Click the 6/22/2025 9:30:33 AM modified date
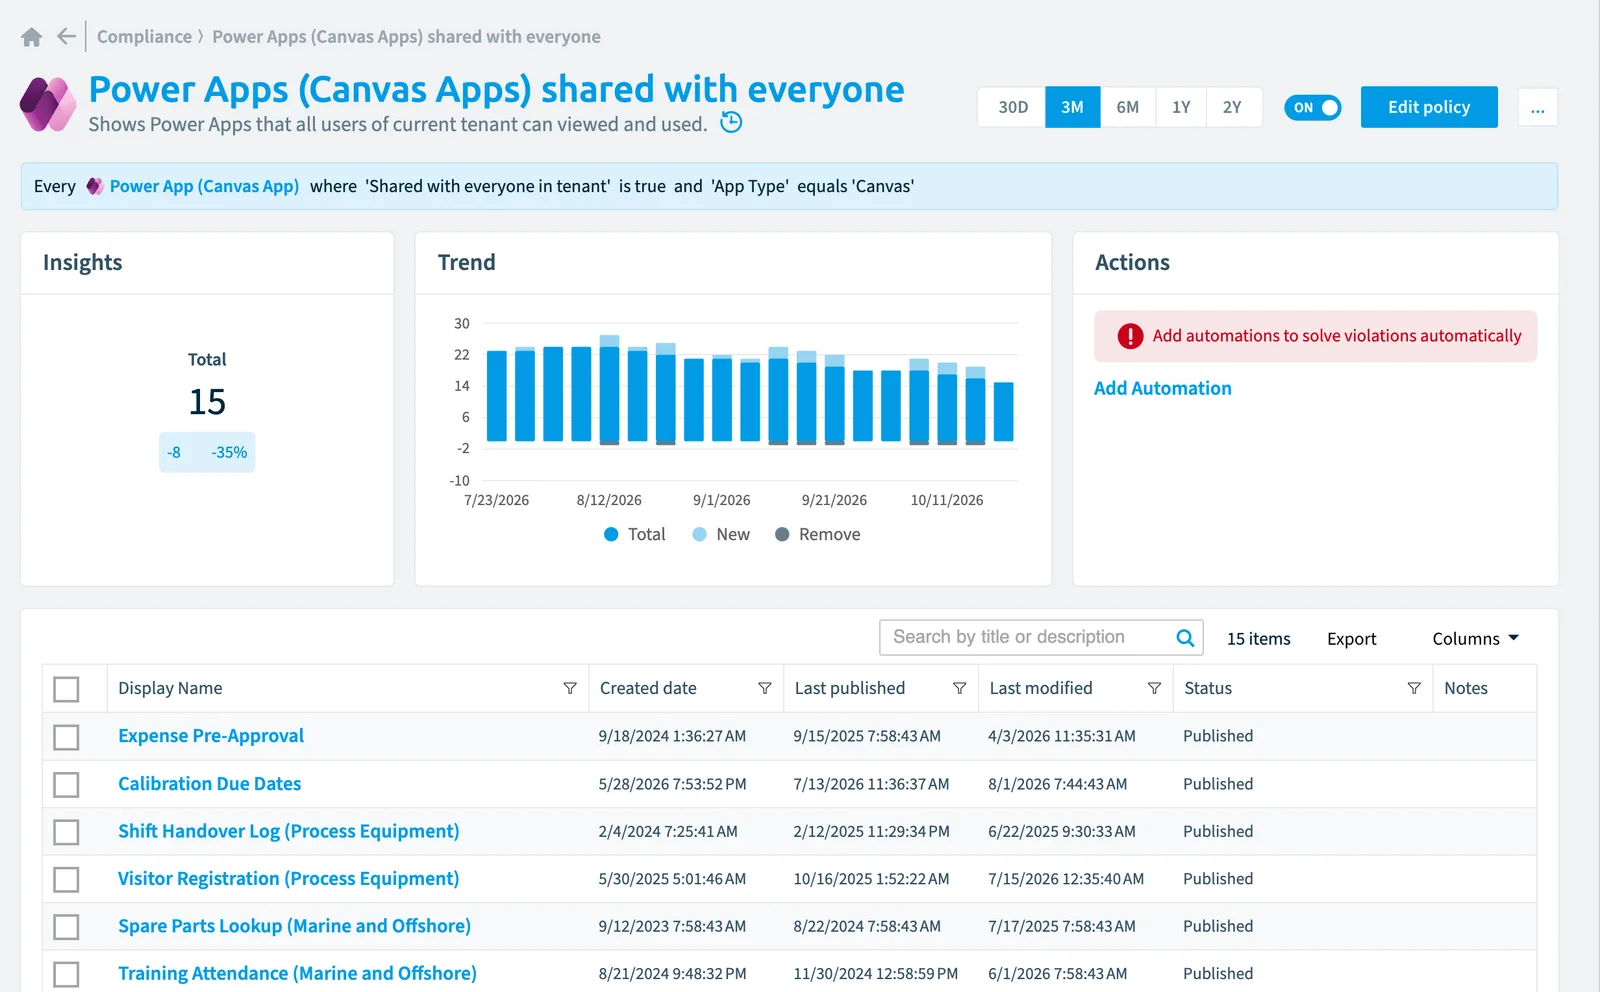 click(1062, 831)
